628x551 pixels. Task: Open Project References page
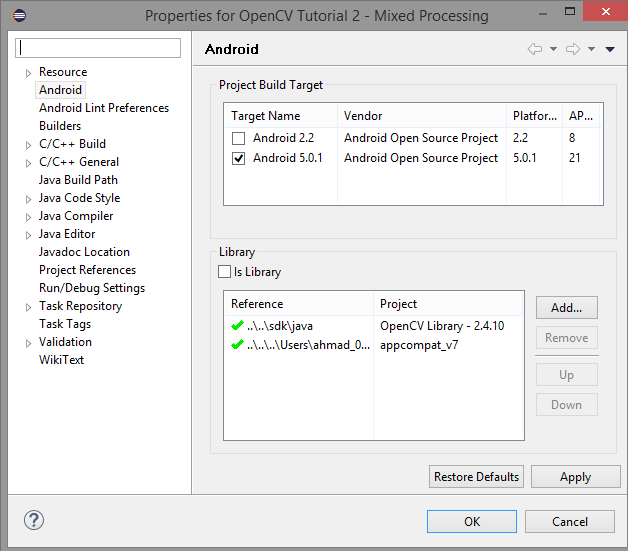87,270
